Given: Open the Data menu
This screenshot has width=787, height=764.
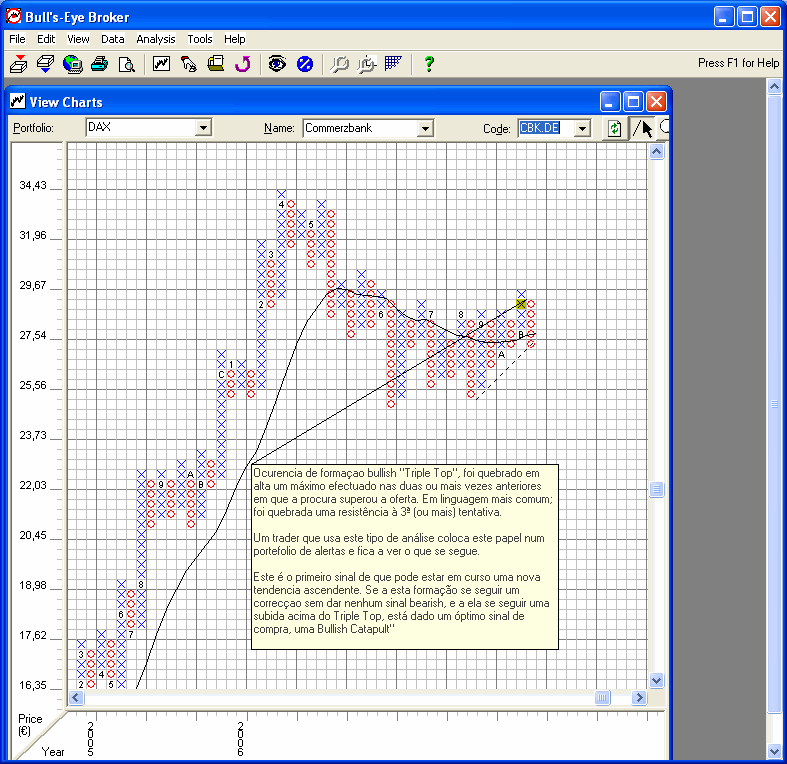Looking at the screenshot, I should tap(112, 39).
